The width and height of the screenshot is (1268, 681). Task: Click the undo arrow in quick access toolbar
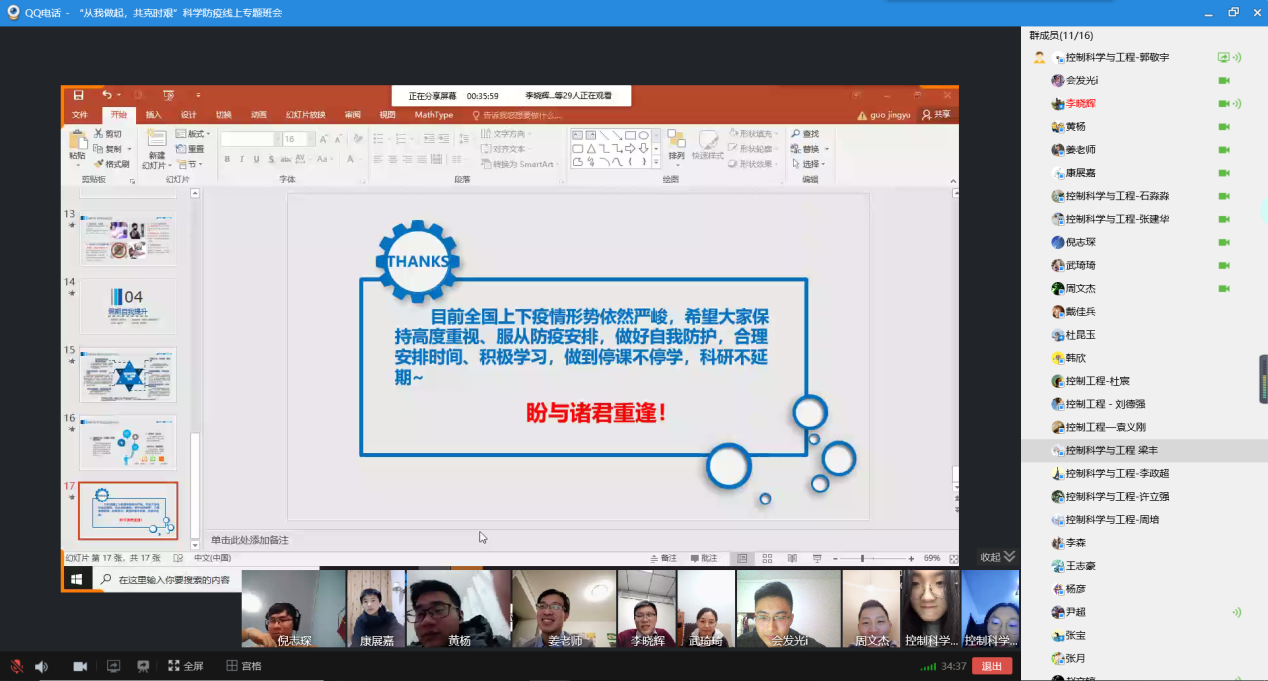click(x=106, y=95)
